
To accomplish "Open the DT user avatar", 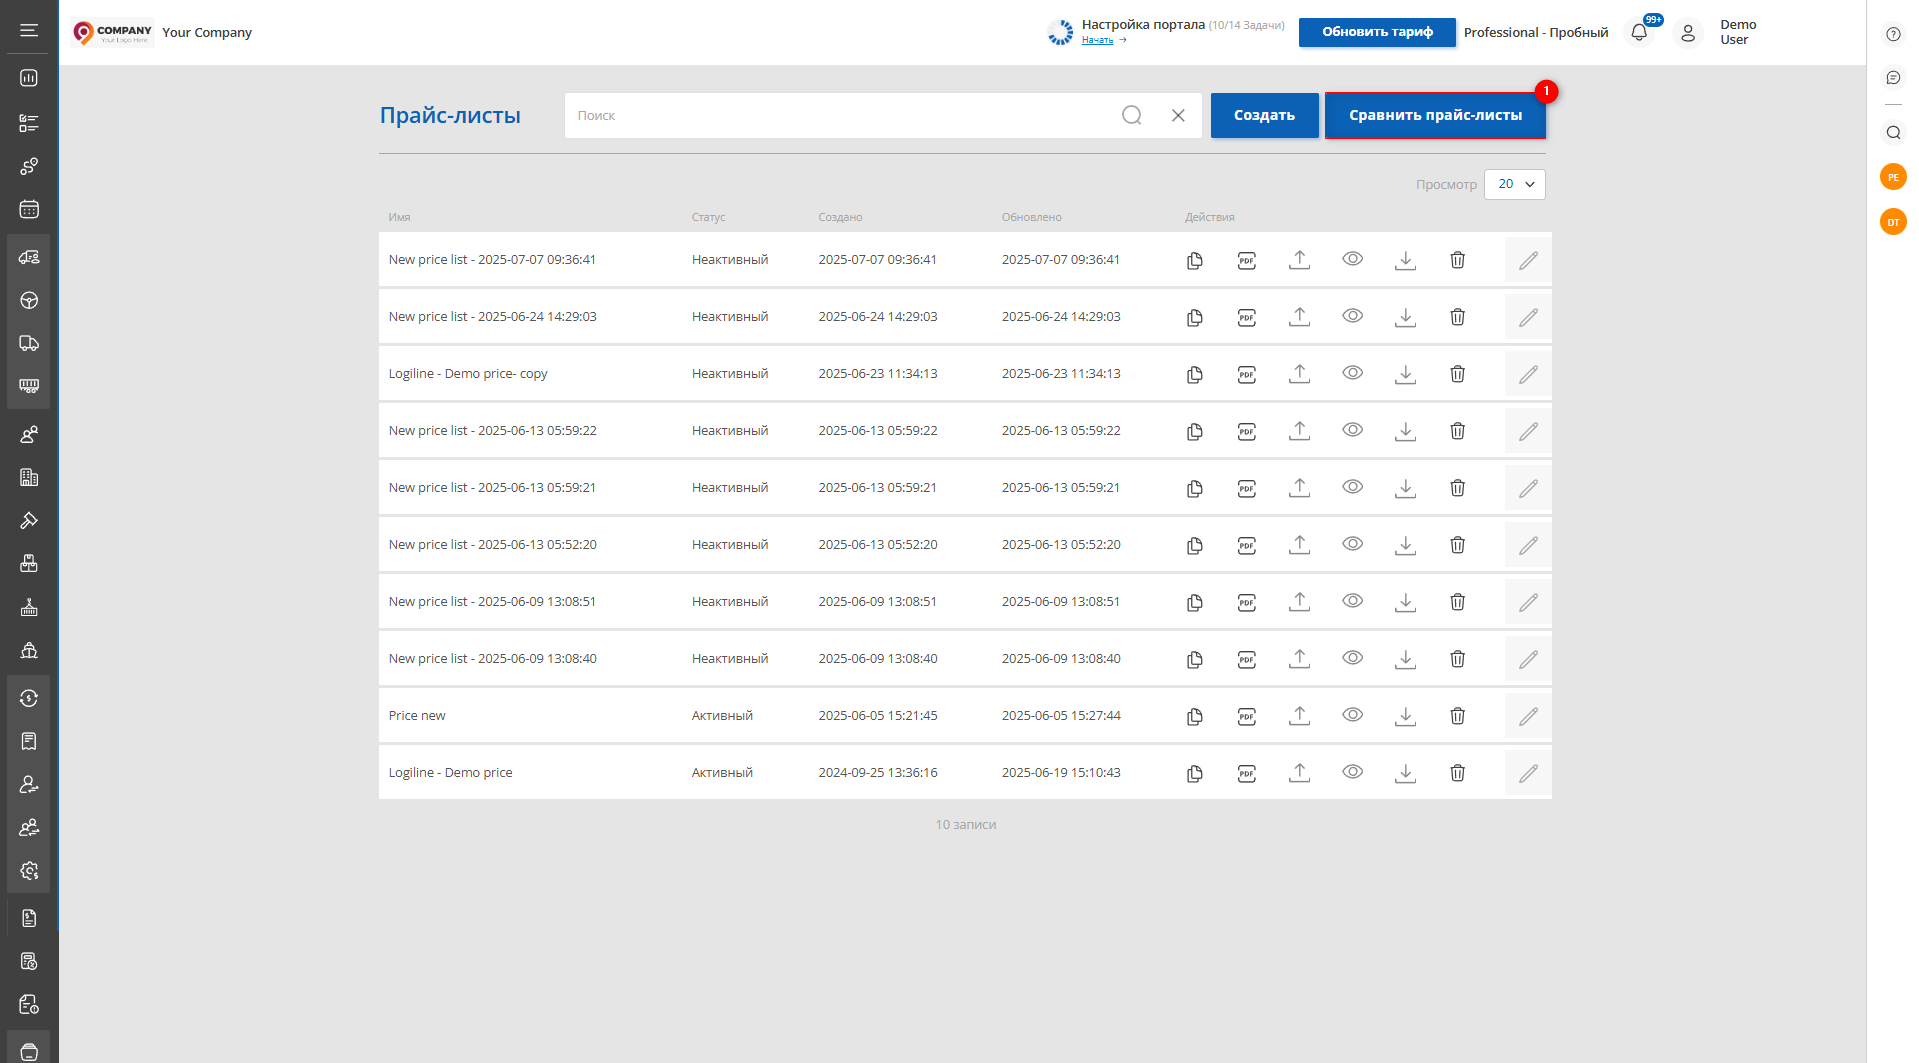I will pyautogui.click(x=1893, y=222).
